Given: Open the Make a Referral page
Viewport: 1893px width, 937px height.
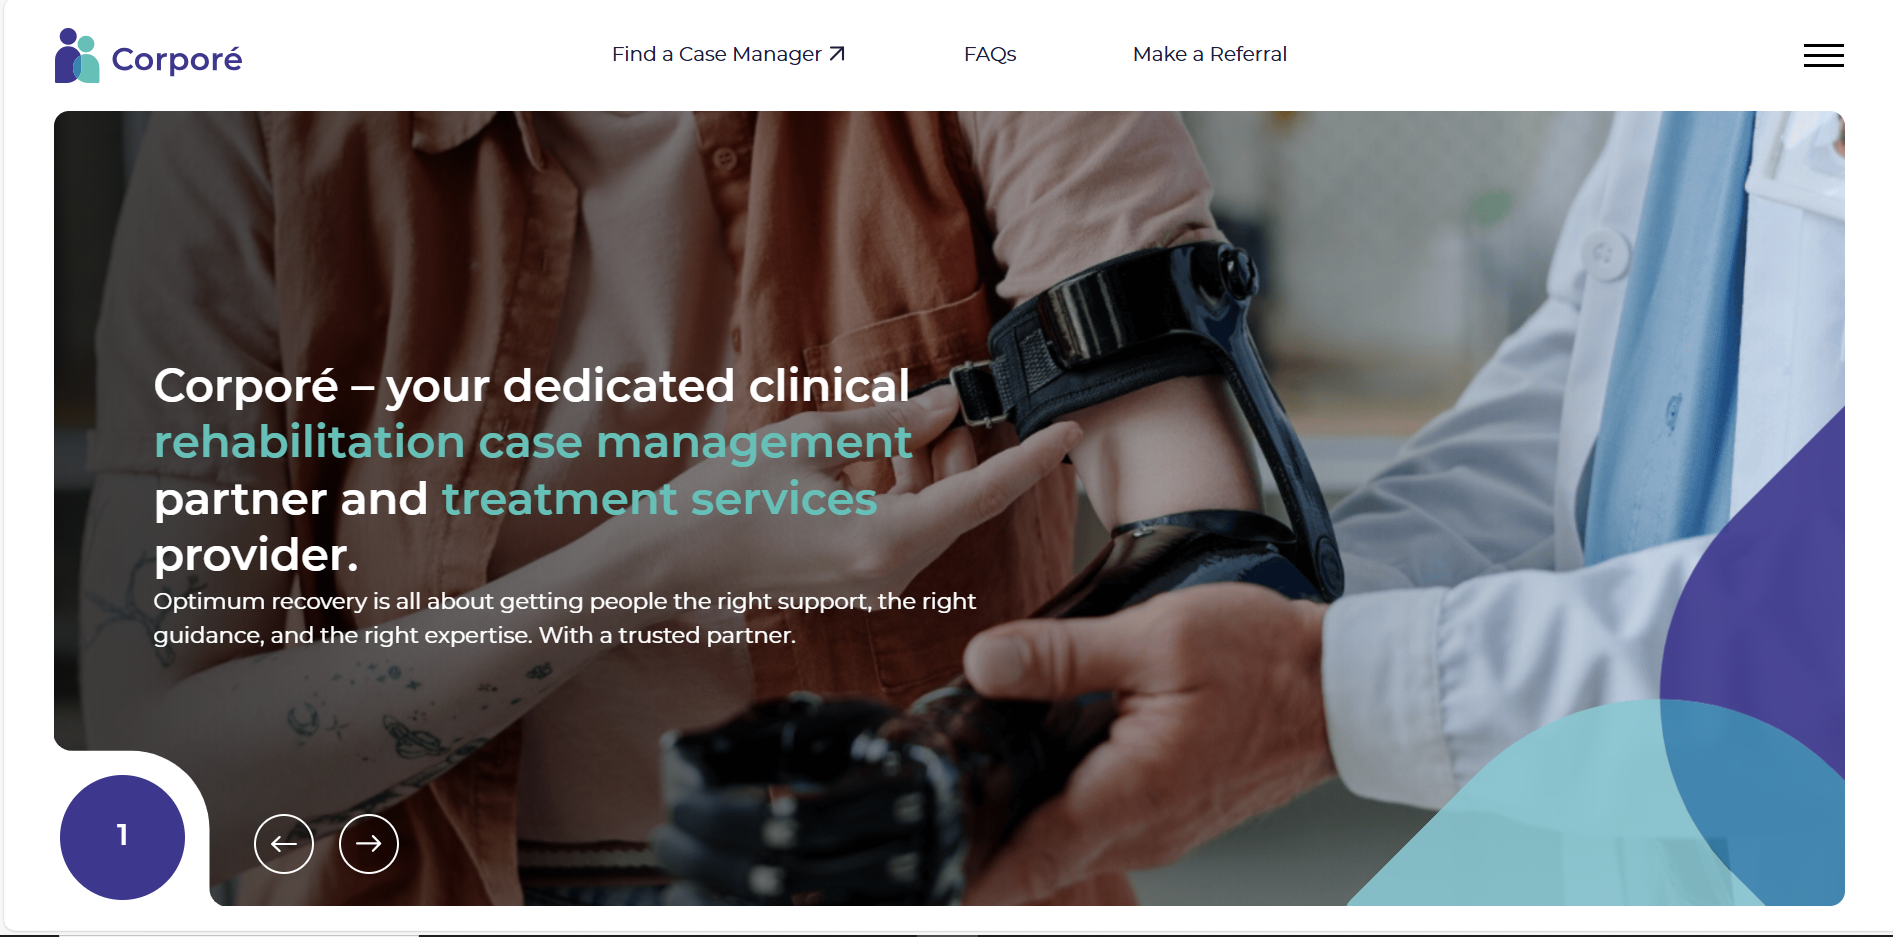Looking at the screenshot, I should (1209, 54).
